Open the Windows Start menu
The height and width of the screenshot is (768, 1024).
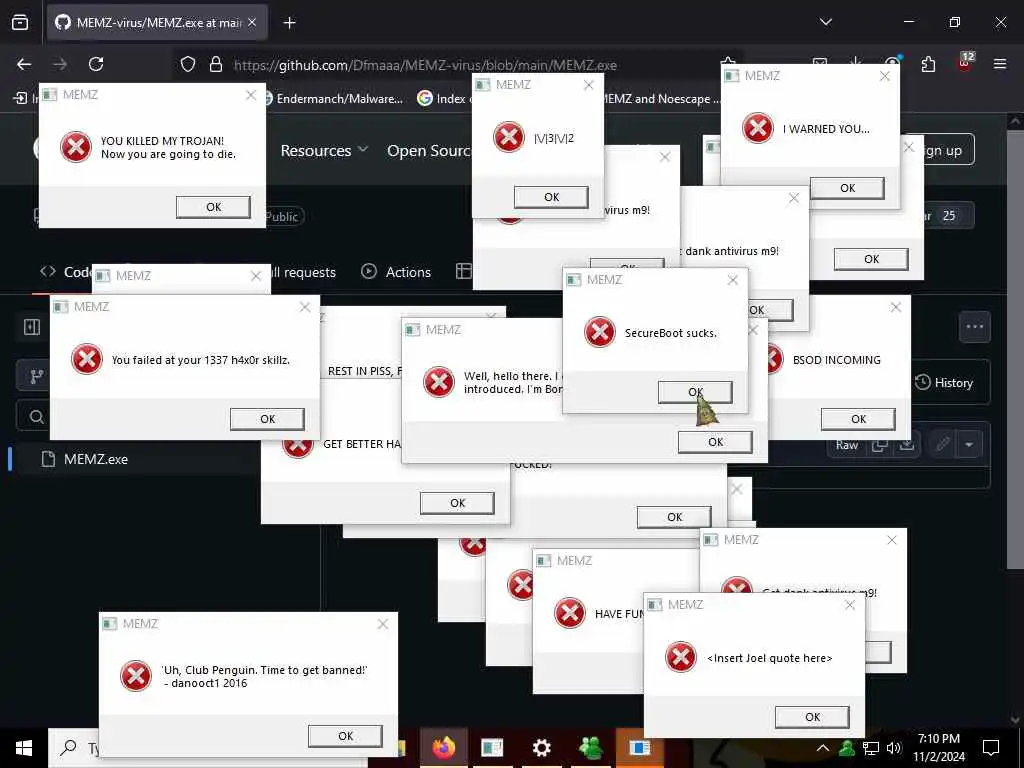pos(24,748)
